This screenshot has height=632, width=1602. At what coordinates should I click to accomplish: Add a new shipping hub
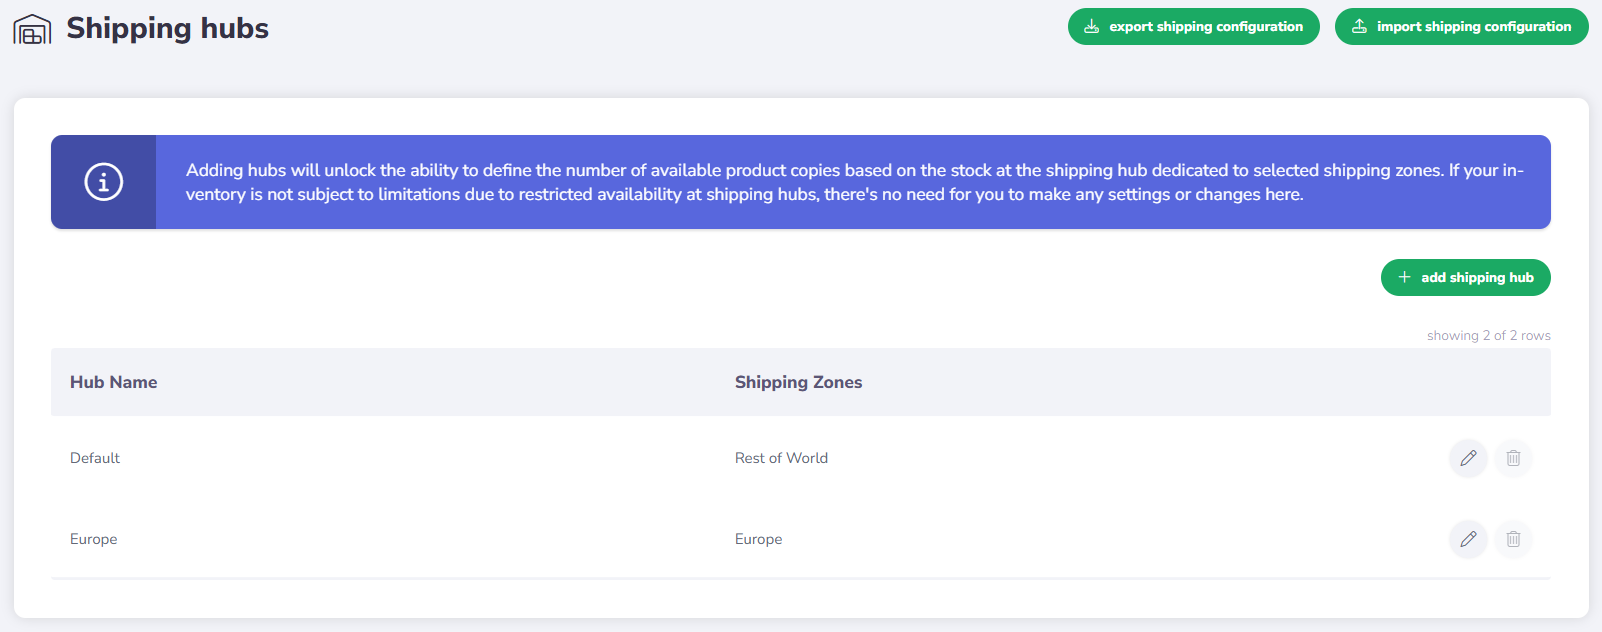click(1465, 278)
